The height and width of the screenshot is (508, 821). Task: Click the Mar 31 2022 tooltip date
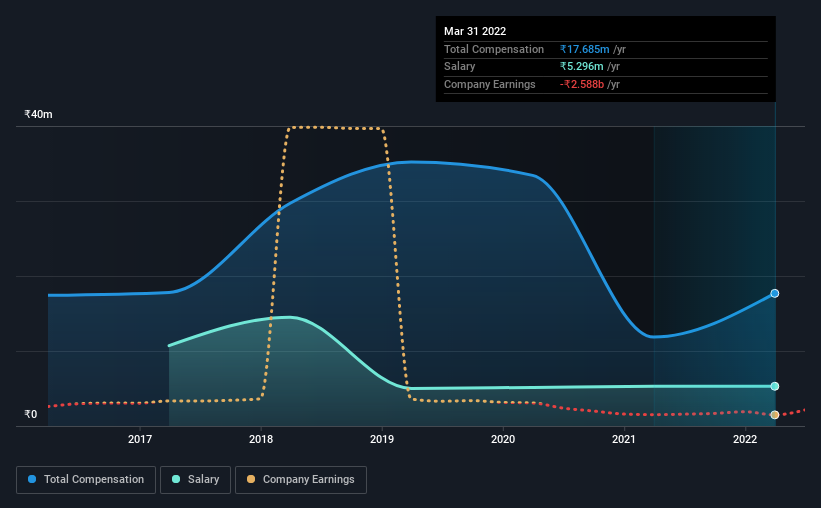[x=475, y=31]
